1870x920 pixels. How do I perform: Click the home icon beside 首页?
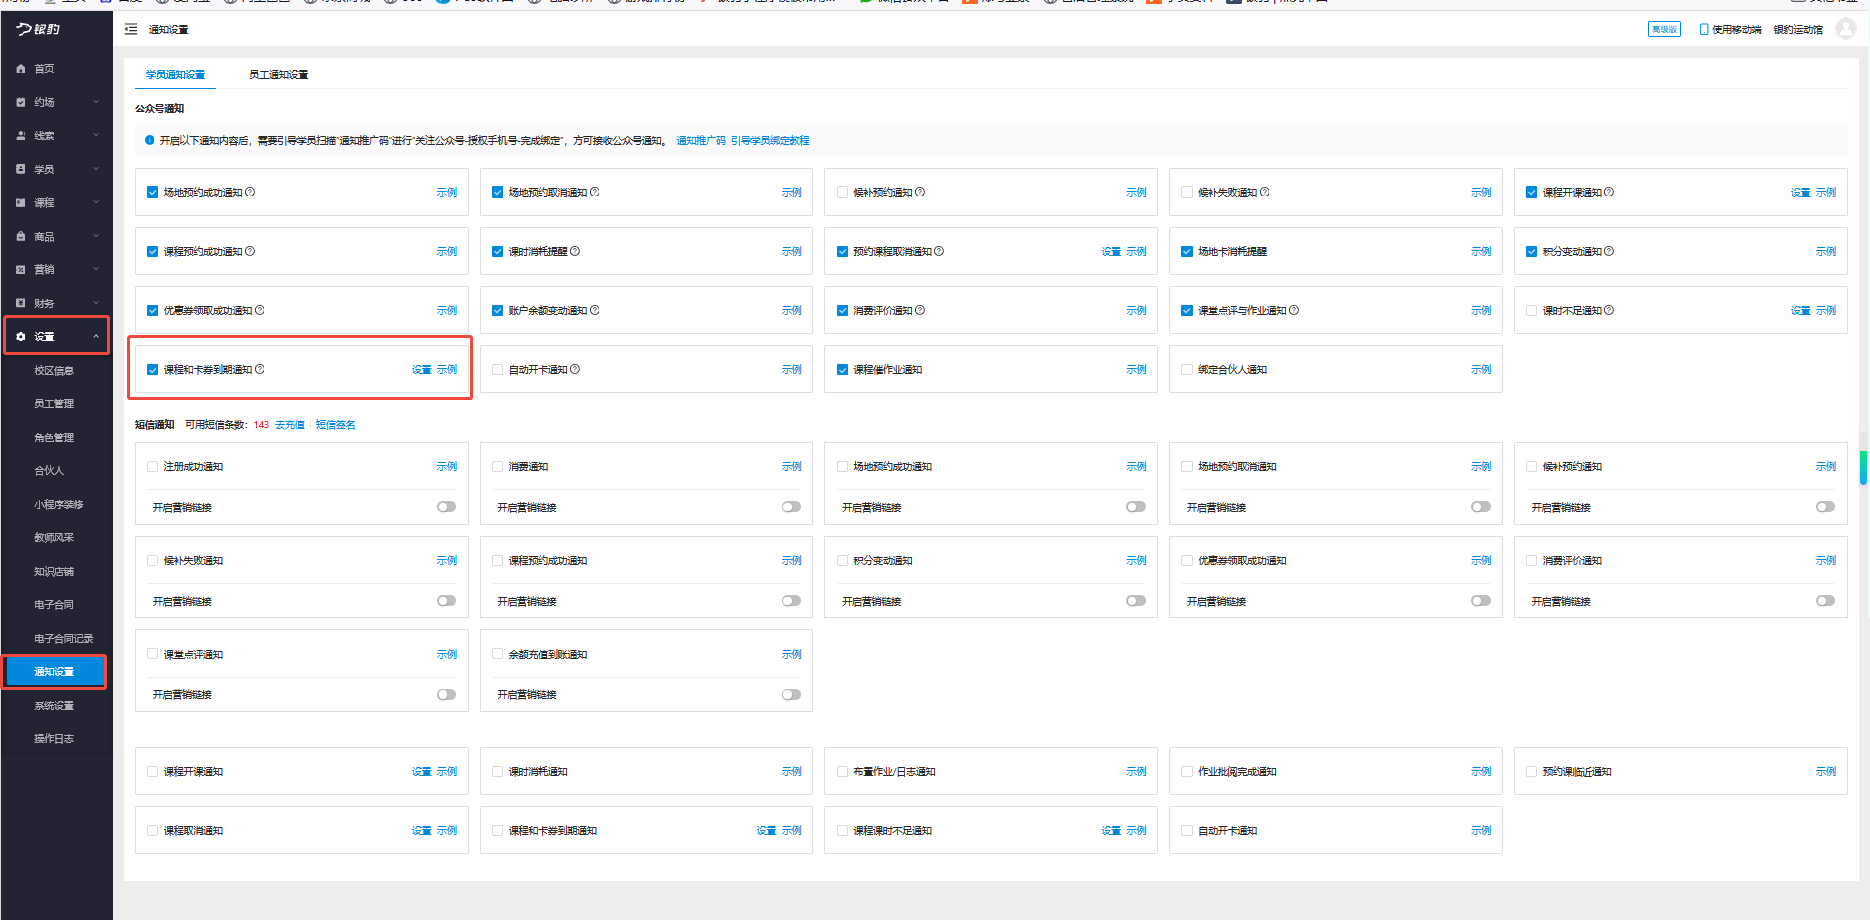21,69
